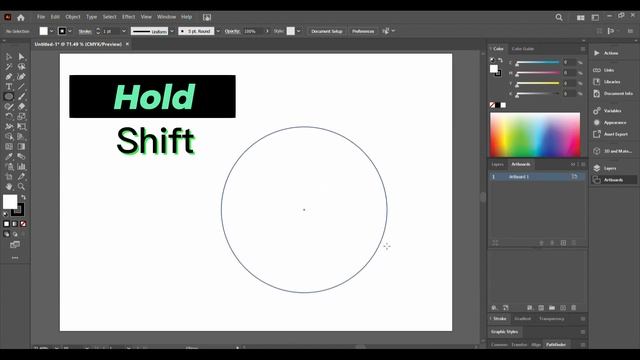640x360 pixels.
Task: Select the Column Graph tool
Action: coord(21,167)
